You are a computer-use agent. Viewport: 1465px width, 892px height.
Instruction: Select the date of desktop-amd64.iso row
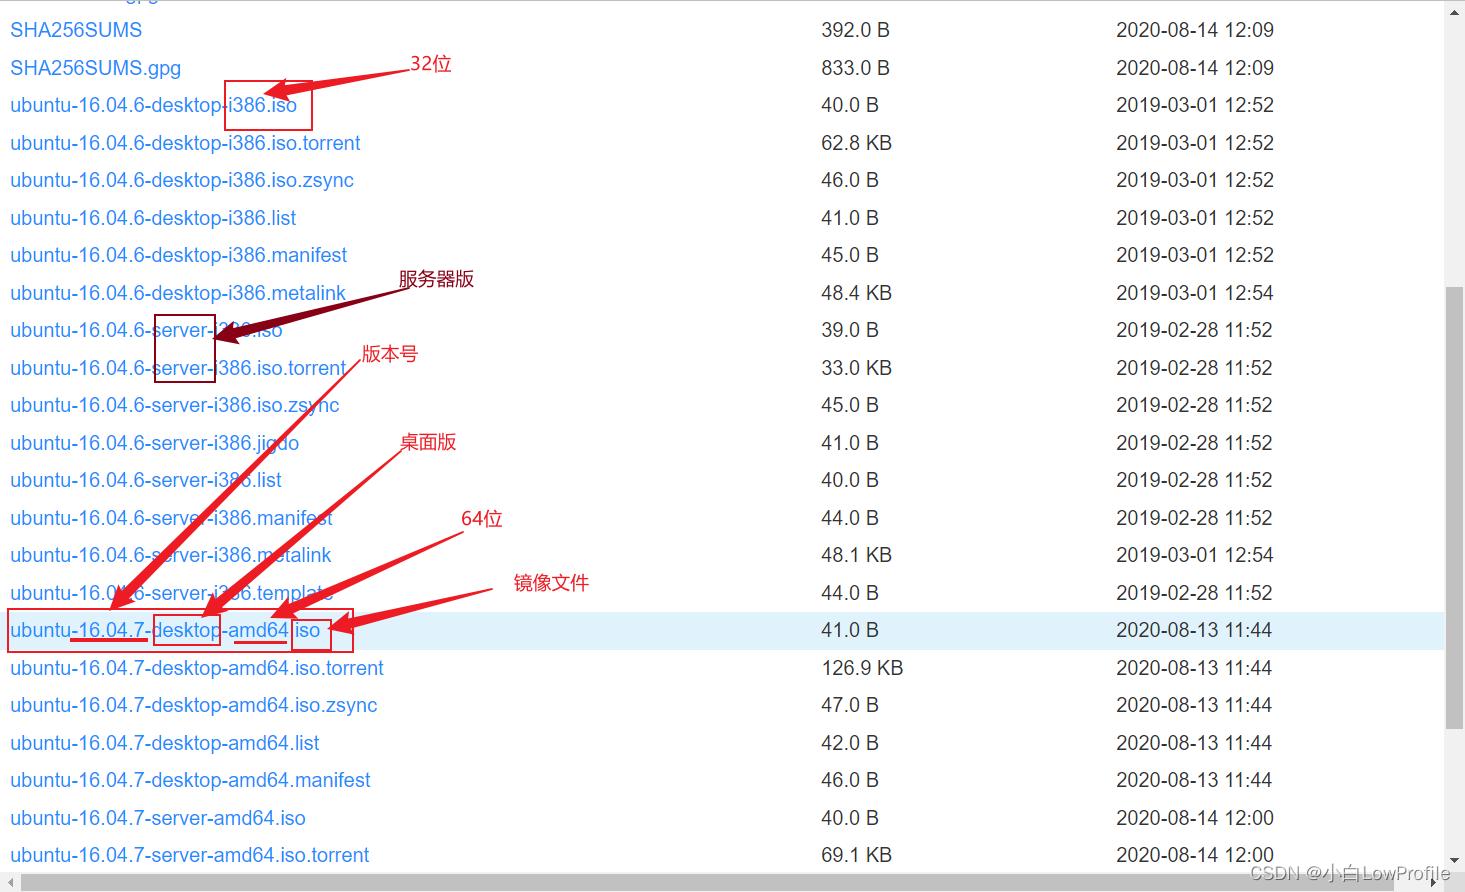pyautogui.click(x=1194, y=630)
